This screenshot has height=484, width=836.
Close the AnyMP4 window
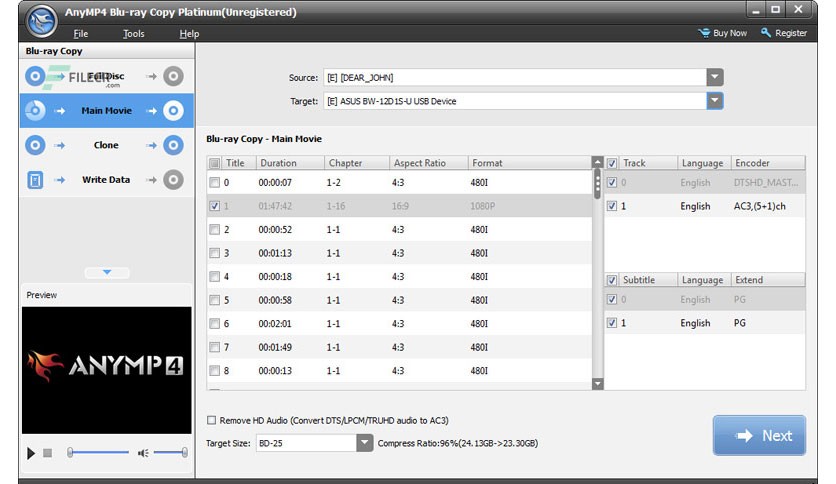(798, 10)
